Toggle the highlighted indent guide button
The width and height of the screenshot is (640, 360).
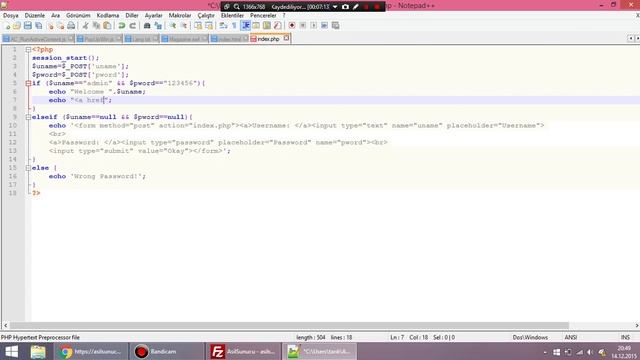[x=246, y=26]
